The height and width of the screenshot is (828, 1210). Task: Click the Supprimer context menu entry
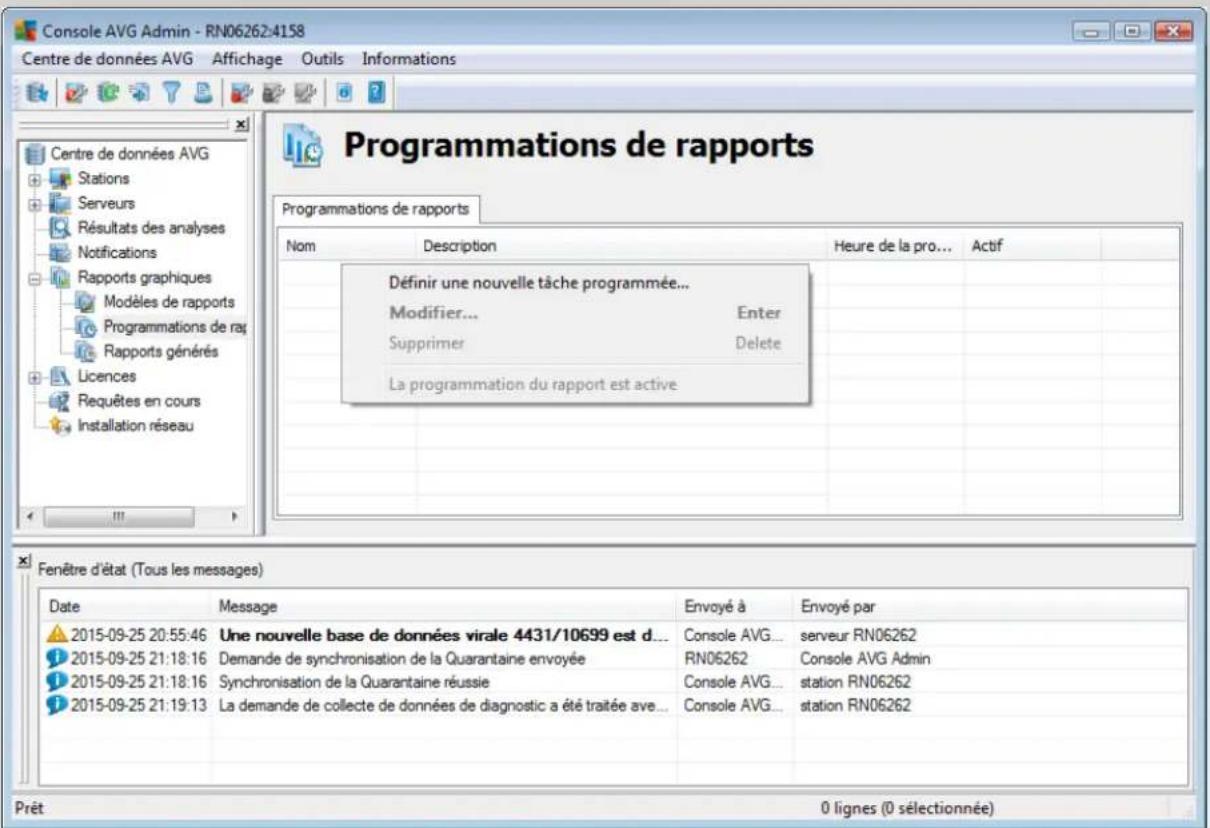575,343
